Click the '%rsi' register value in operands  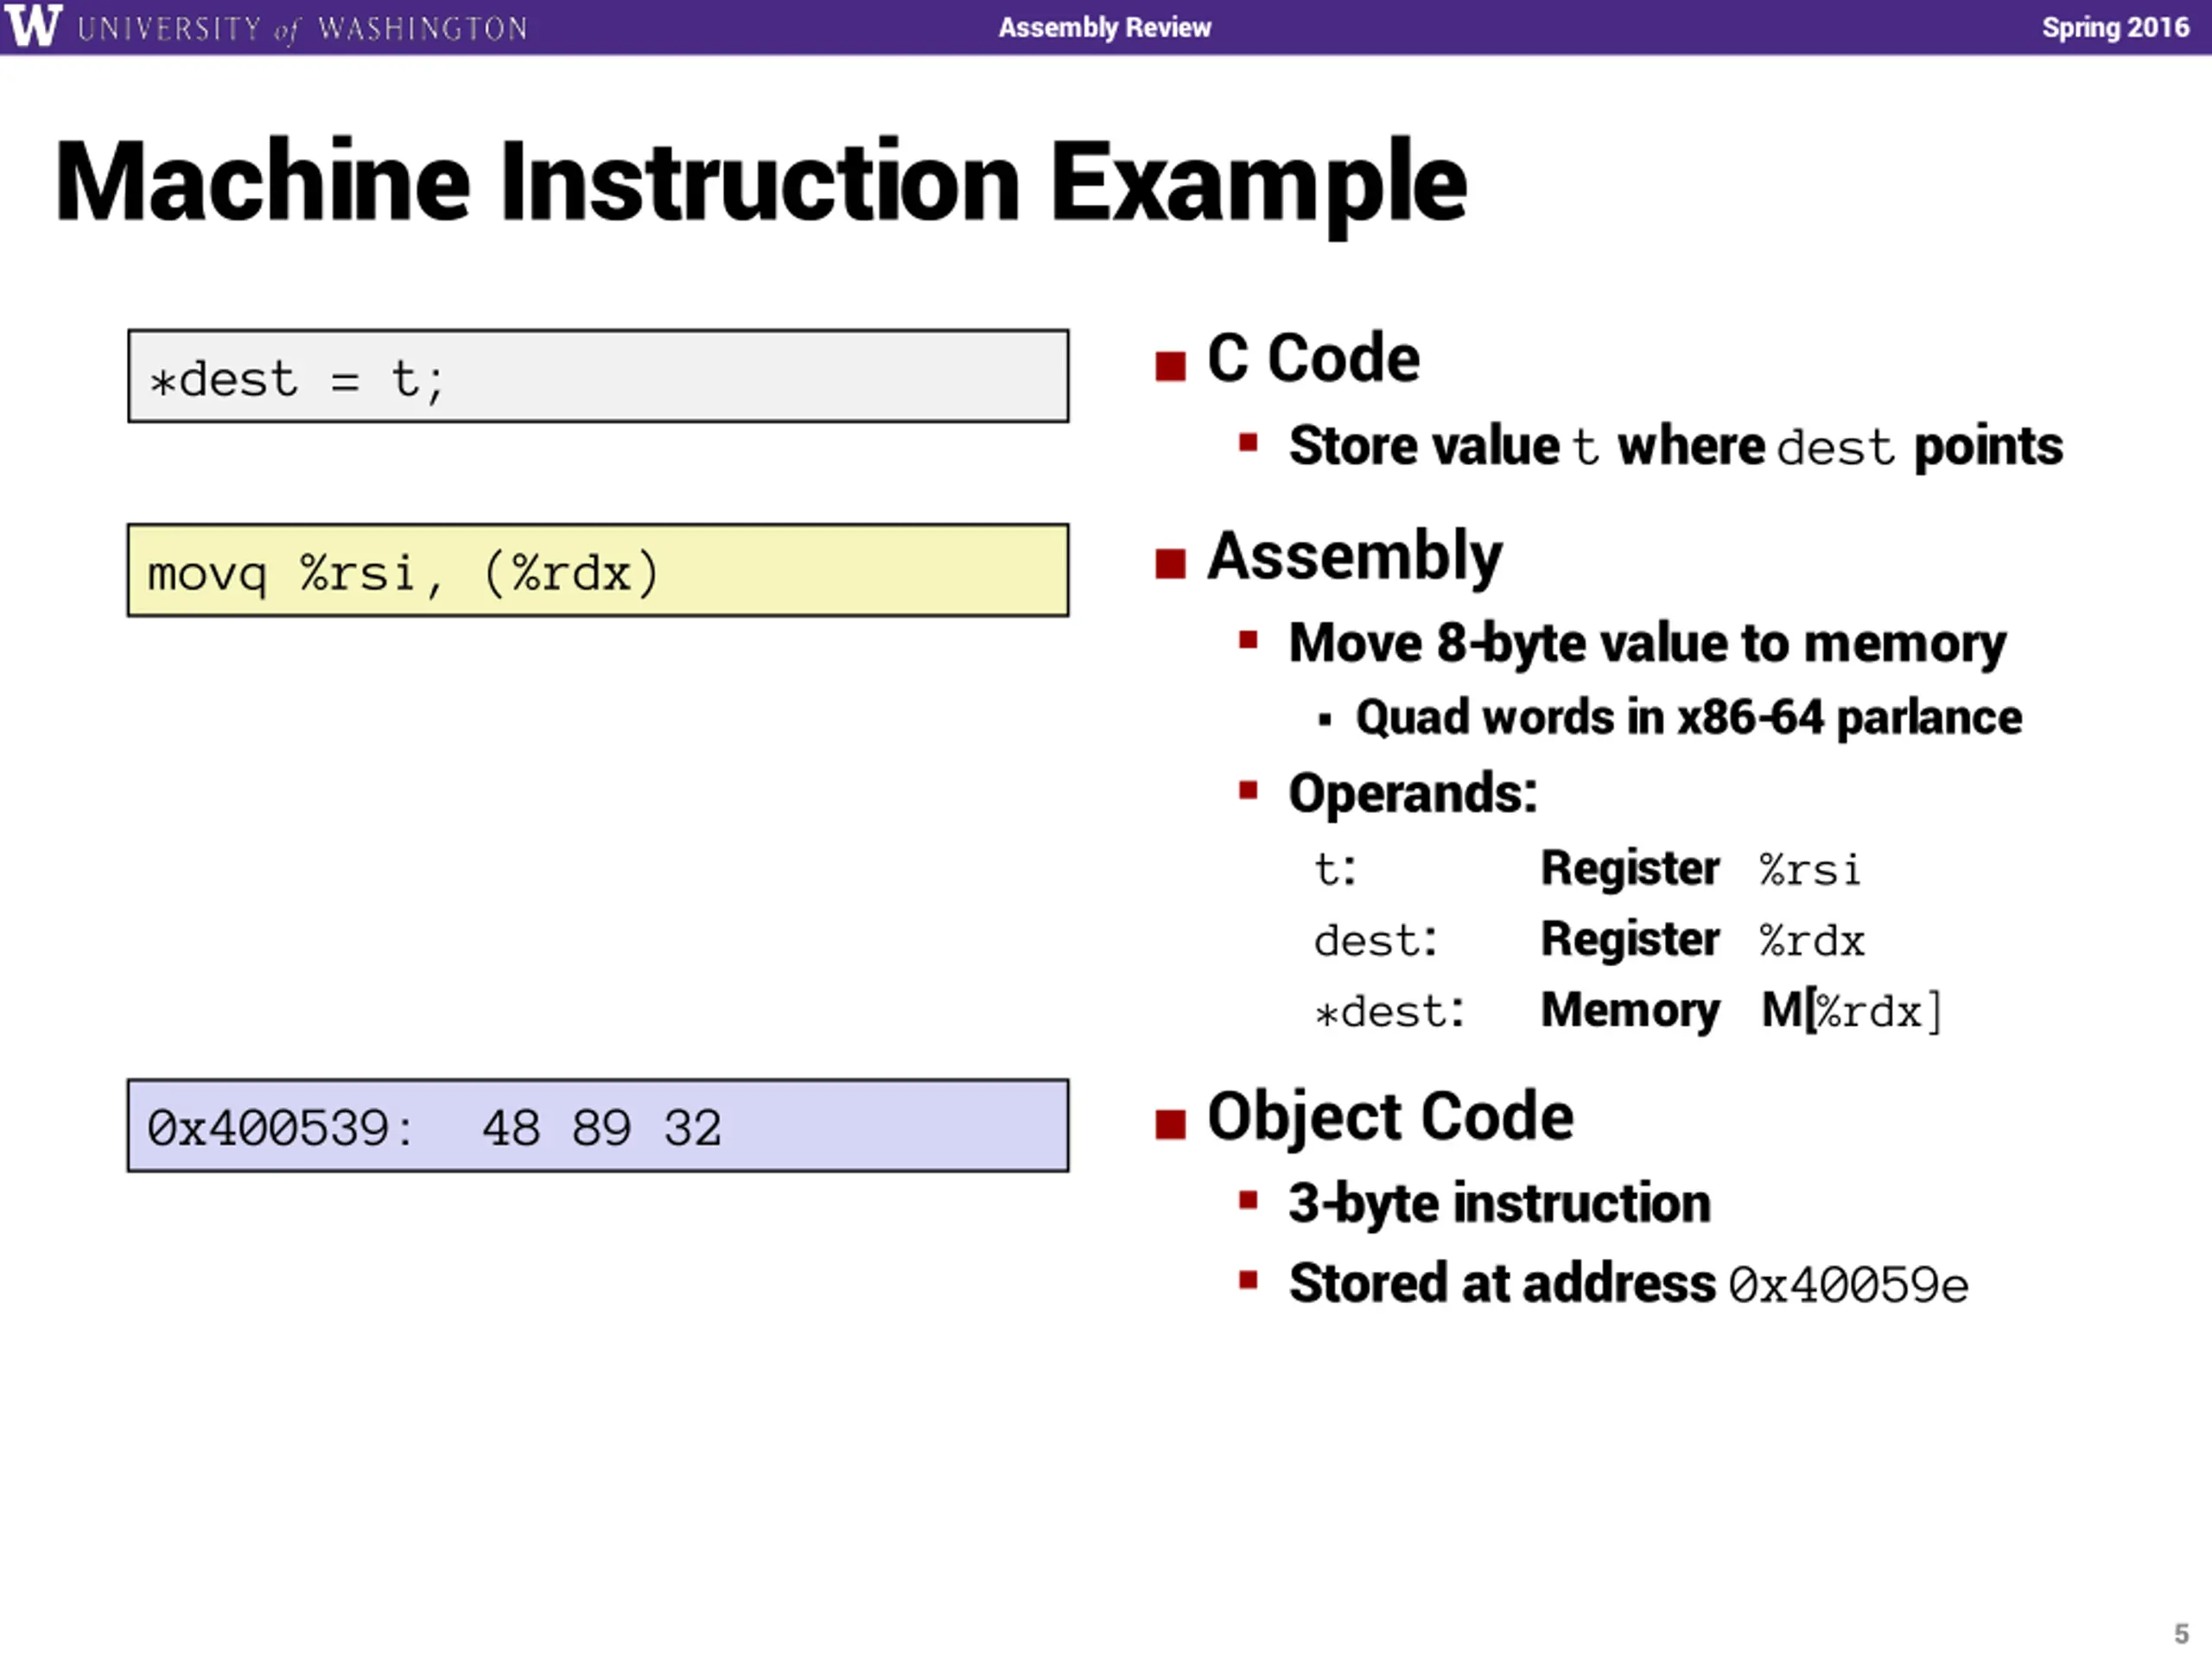point(1810,870)
